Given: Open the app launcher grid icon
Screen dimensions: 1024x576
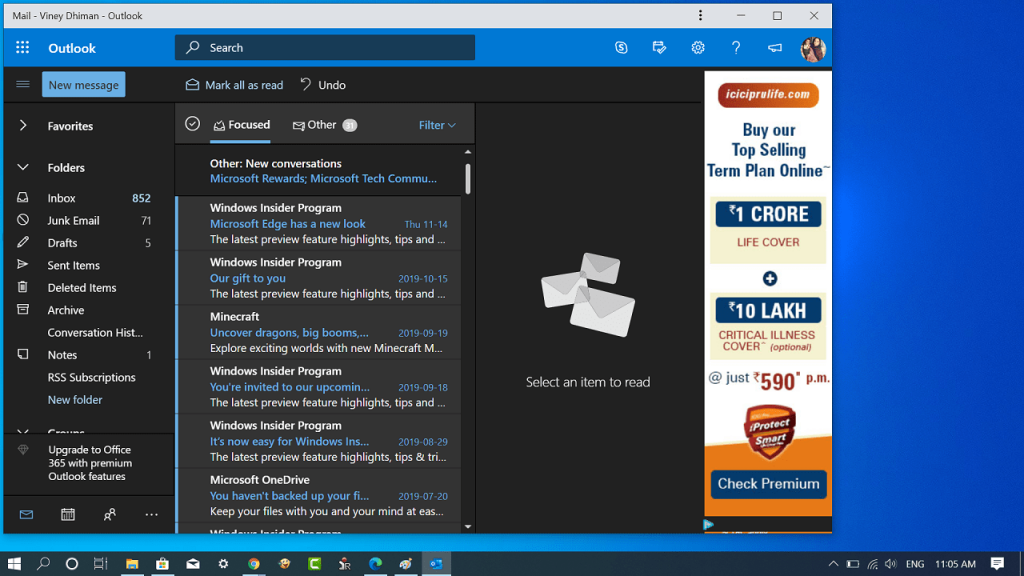Looking at the screenshot, I should 22,48.
